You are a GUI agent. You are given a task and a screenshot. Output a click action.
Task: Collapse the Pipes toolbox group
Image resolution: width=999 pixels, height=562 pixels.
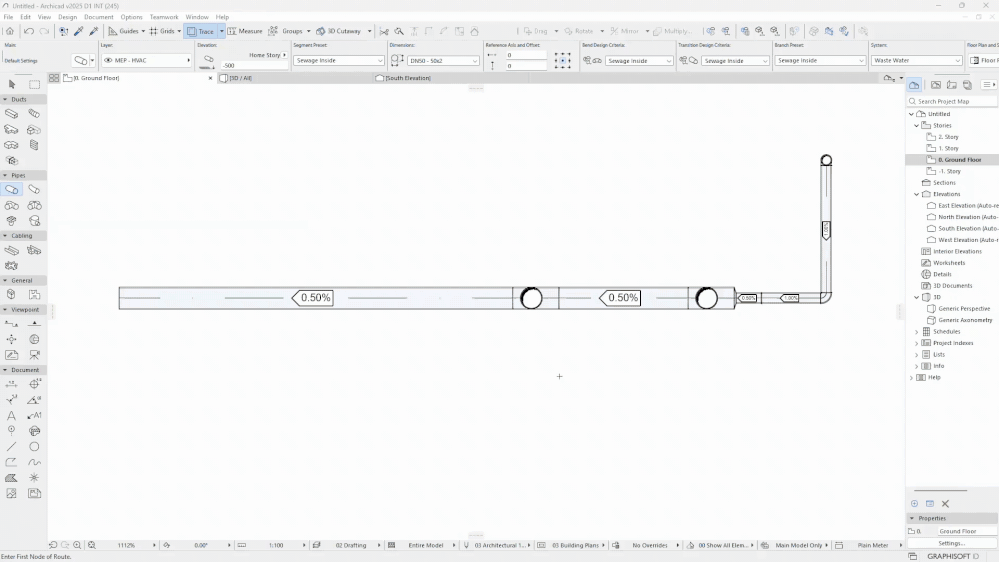(5, 175)
